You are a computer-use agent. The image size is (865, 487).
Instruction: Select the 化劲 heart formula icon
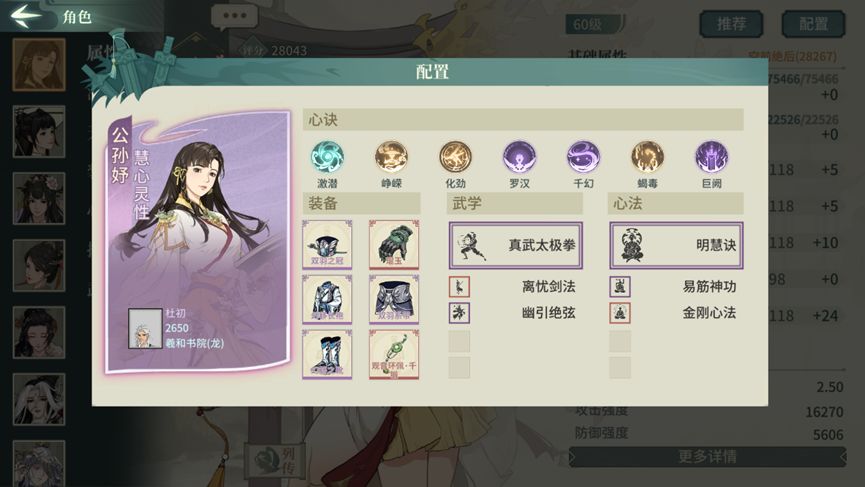pos(455,157)
